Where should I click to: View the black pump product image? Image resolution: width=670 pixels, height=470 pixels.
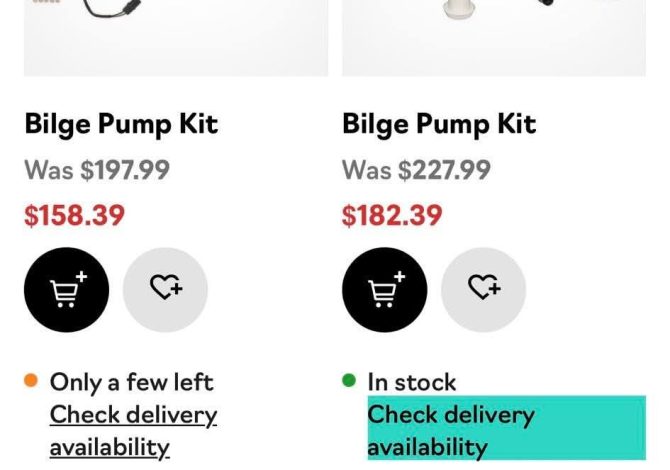[176, 35]
